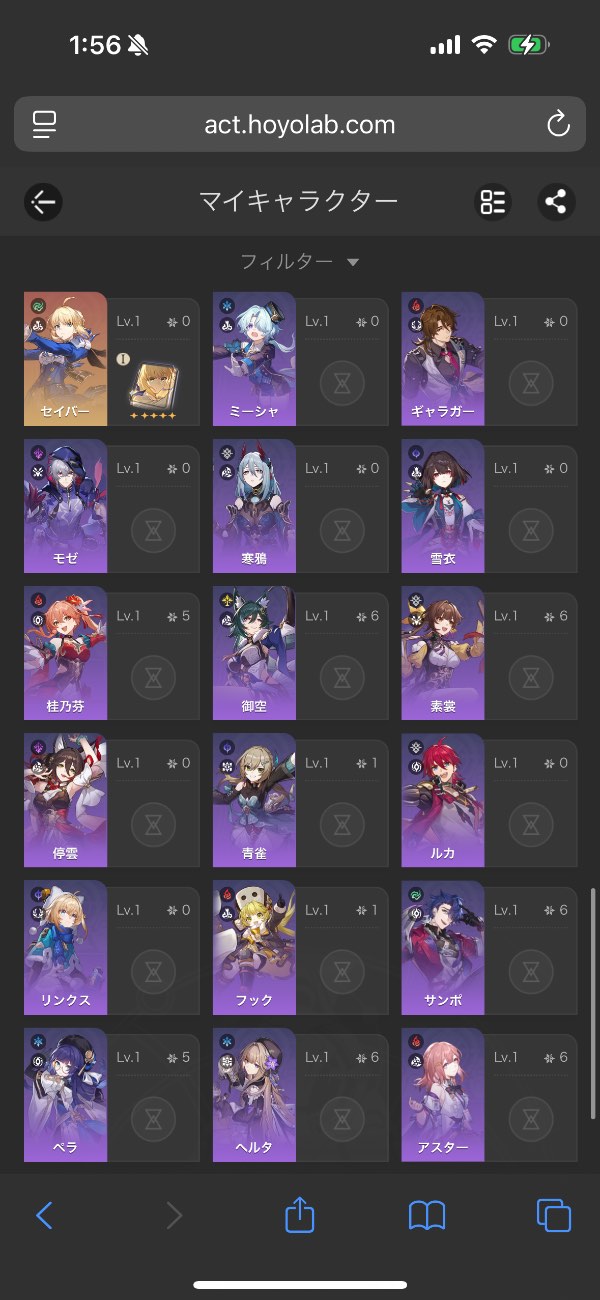Select the ヘルタ character portrait
The height and width of the screenshot is (1300, 600).
[254, 1095]
